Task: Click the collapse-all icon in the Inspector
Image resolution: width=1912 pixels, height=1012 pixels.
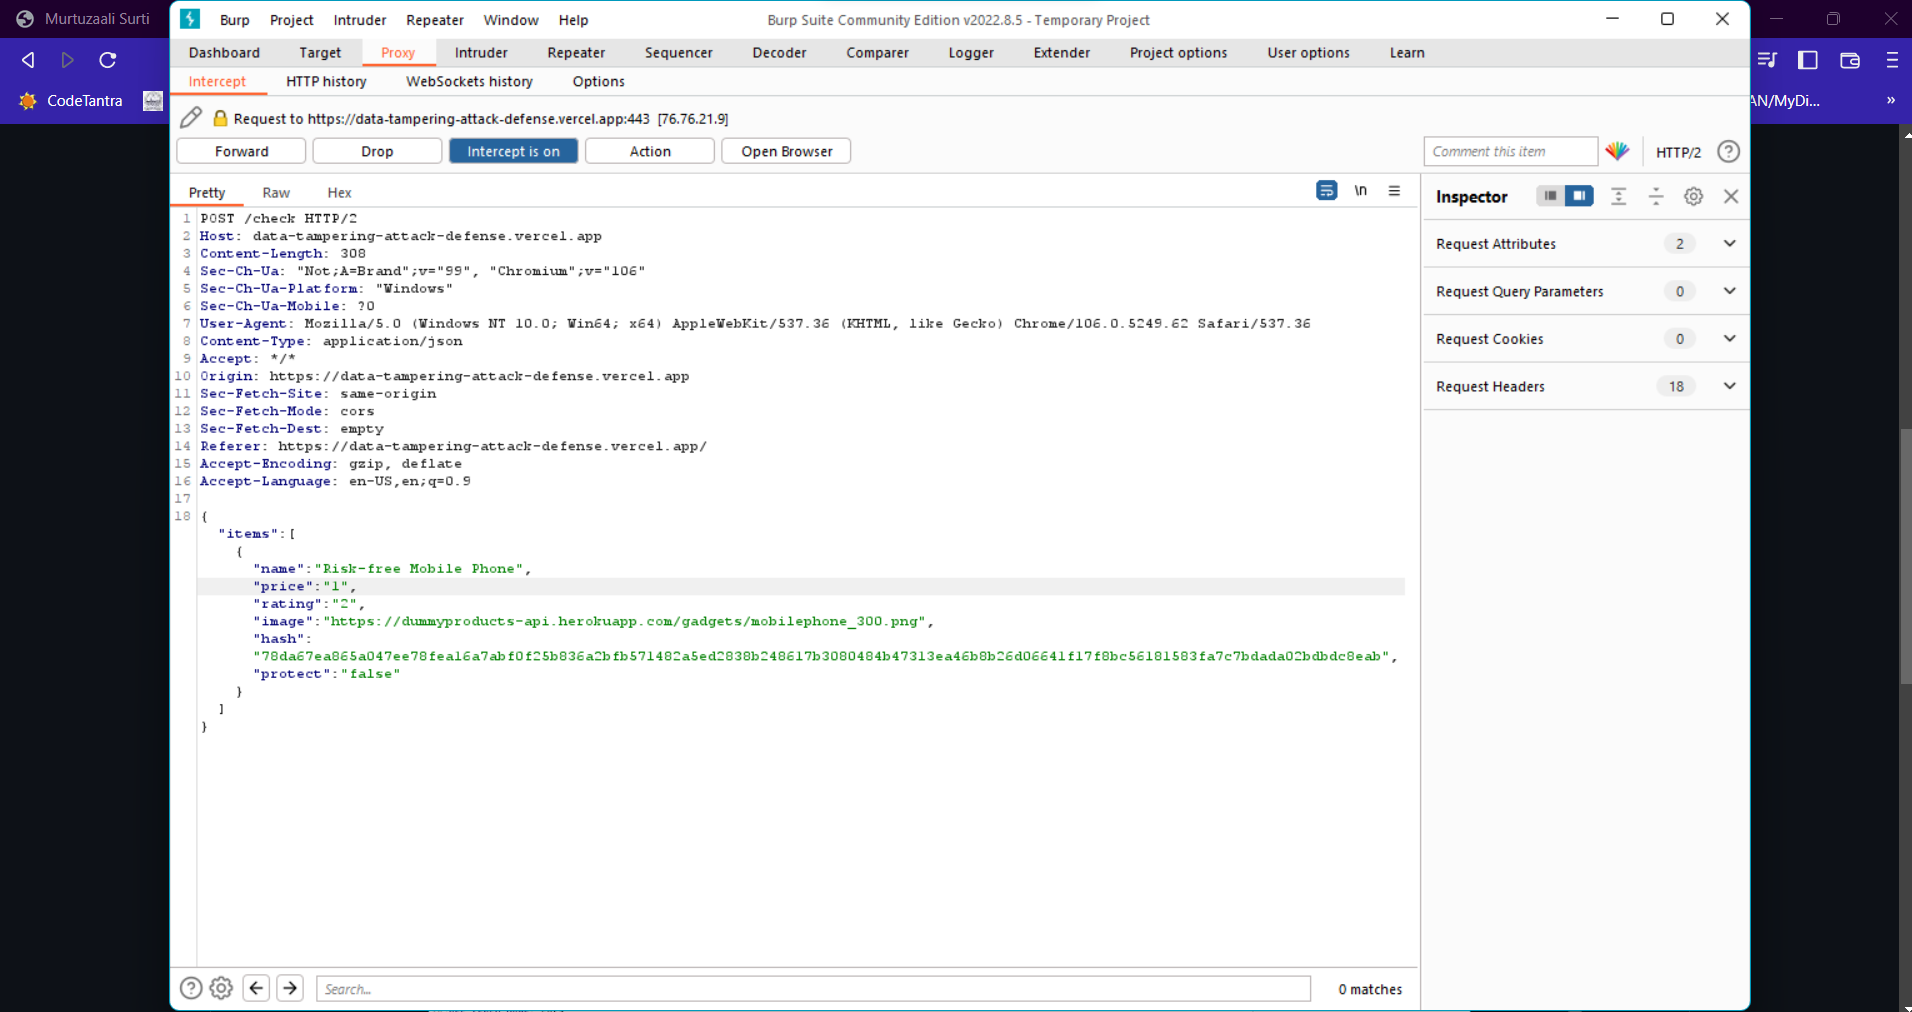Action: pos(1656,196)
